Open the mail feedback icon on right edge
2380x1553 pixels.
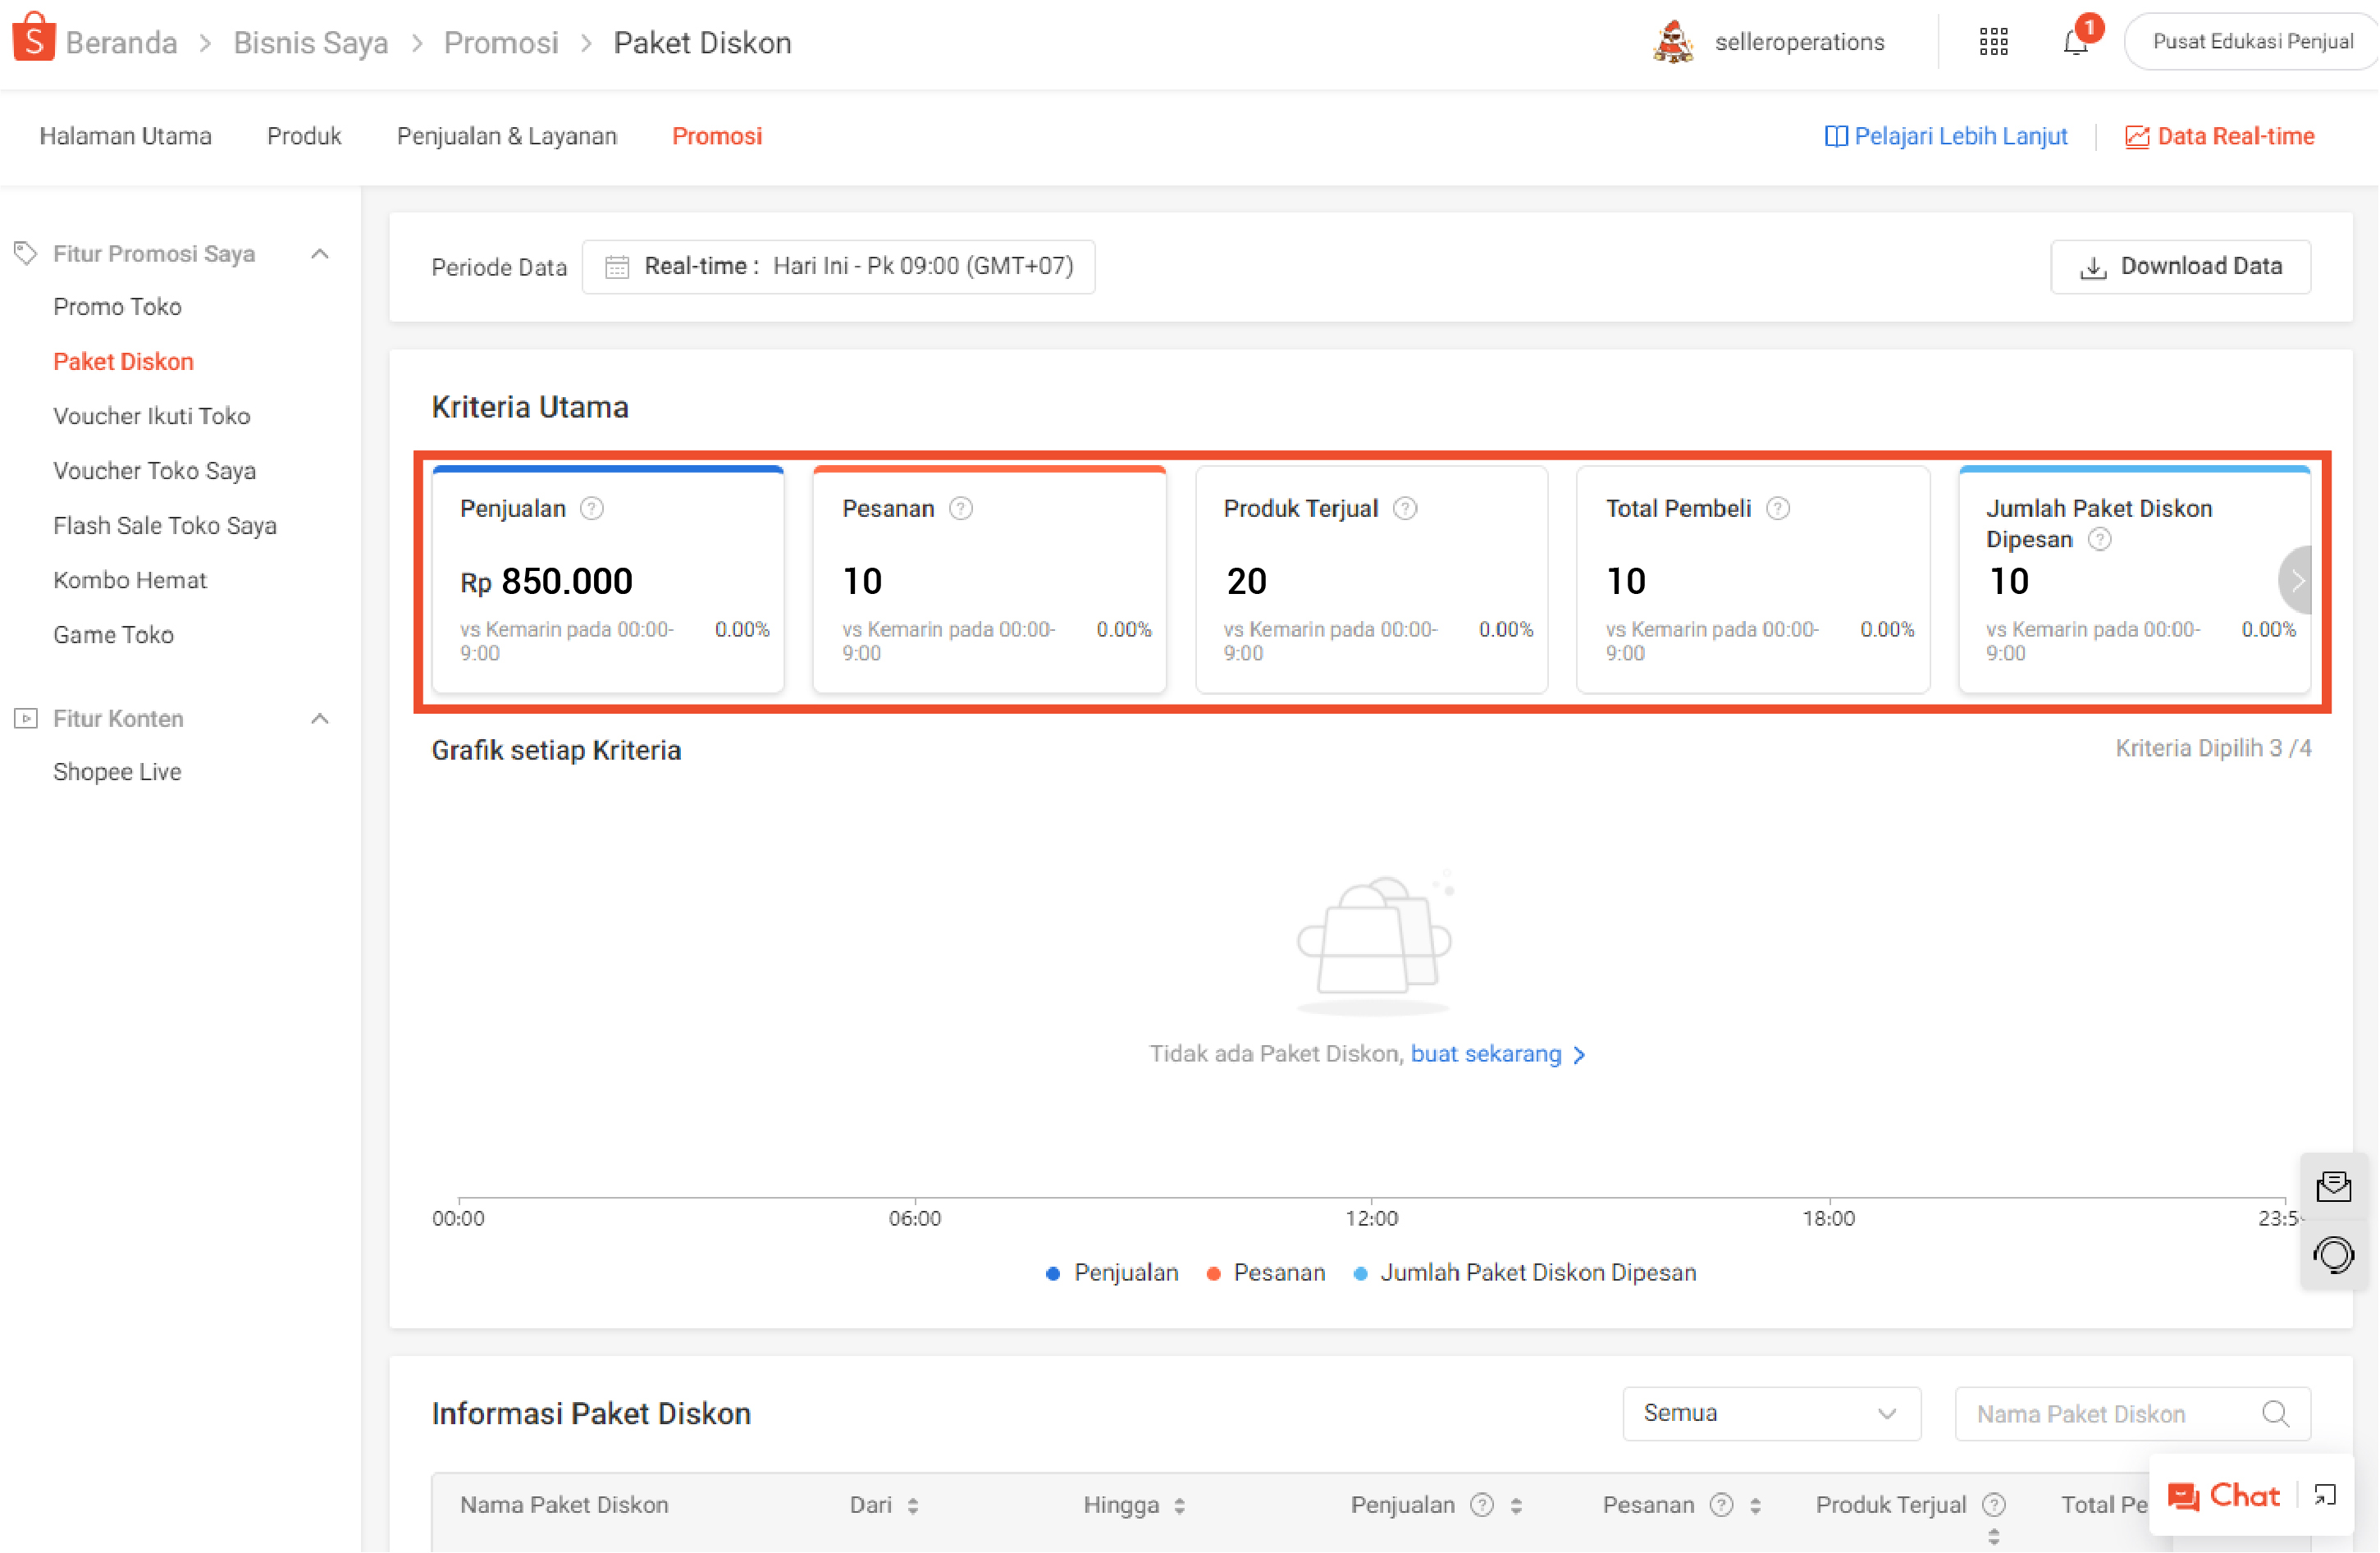(x=2333, y=1186)
